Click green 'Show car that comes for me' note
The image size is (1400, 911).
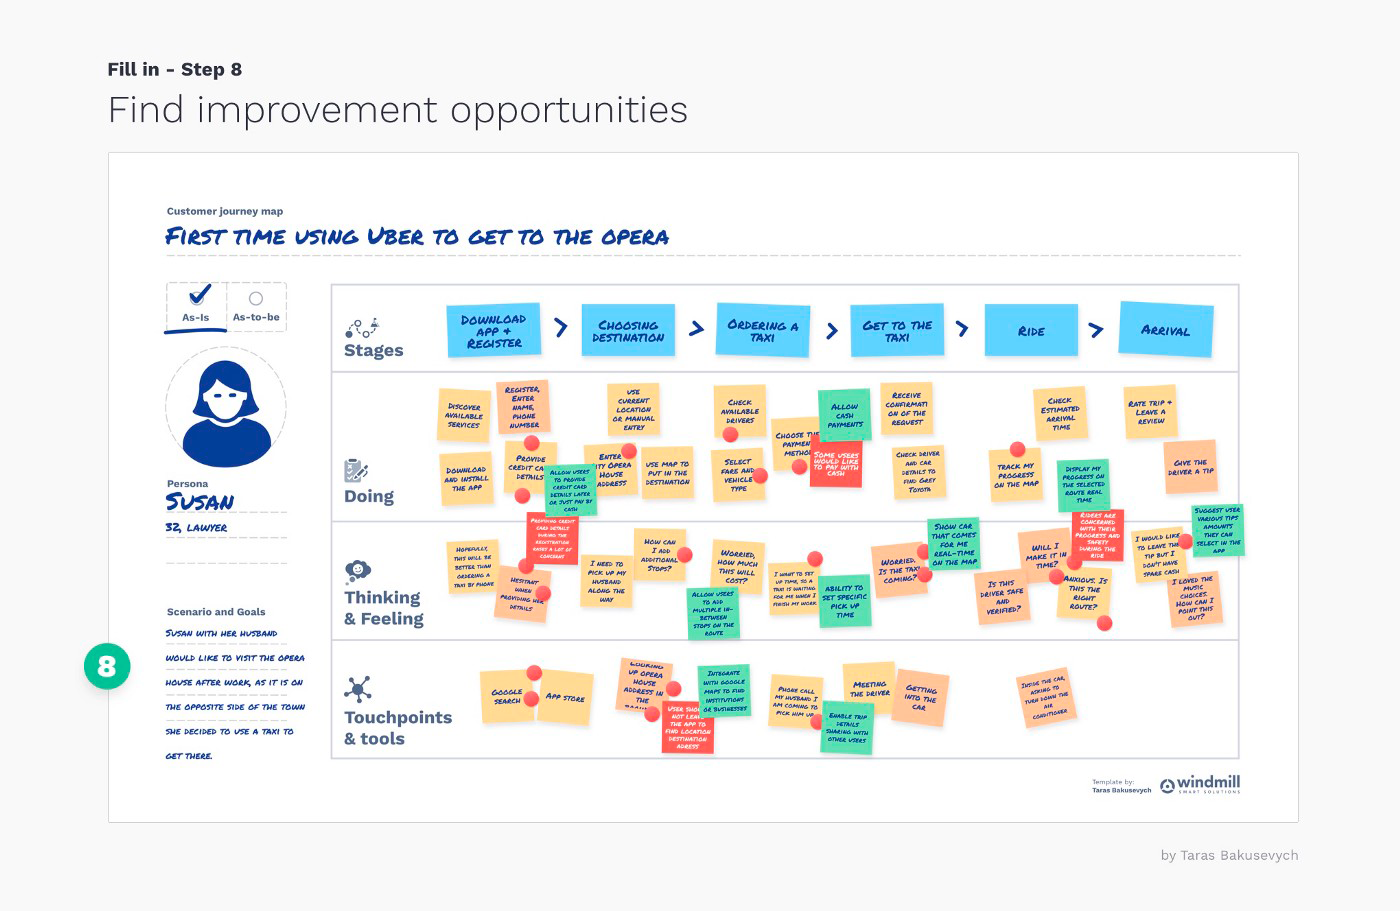coord(953,544)
